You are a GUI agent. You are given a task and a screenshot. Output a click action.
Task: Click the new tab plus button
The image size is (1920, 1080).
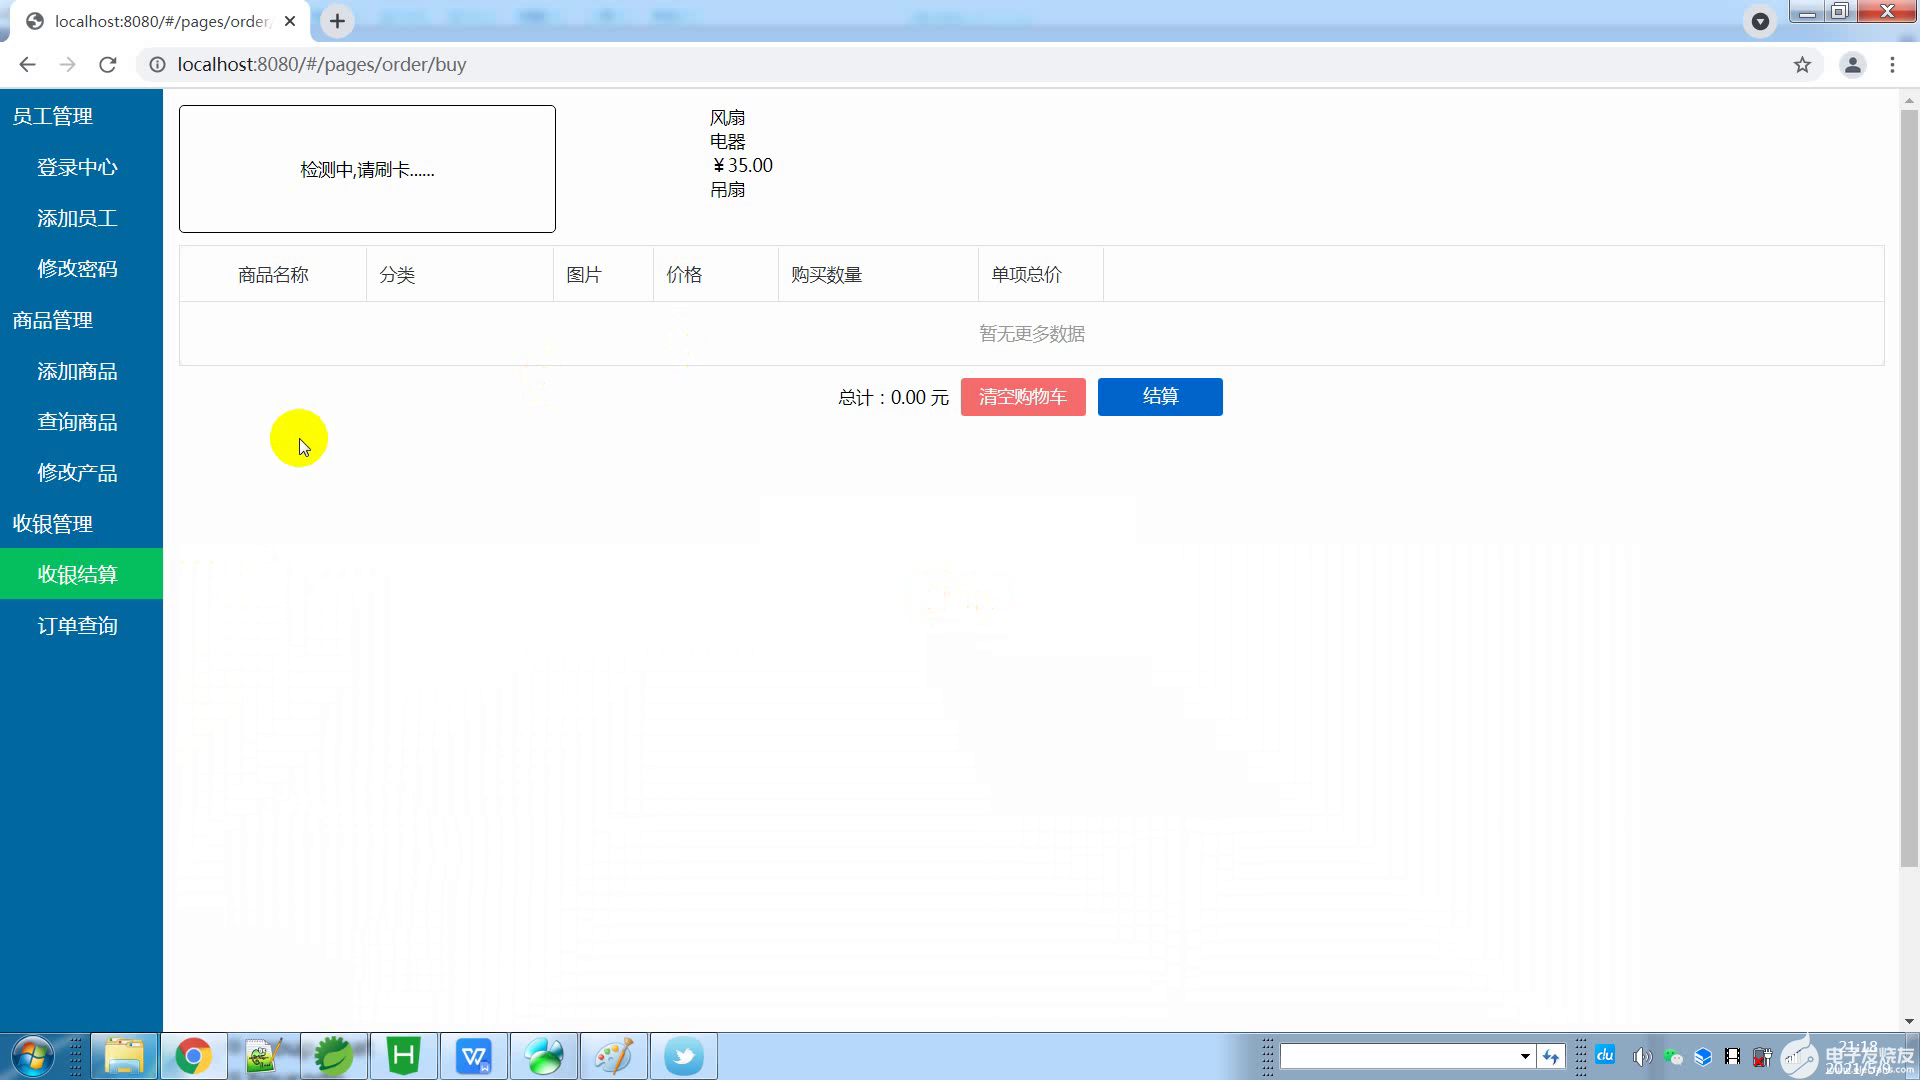(x=337, y=21)
